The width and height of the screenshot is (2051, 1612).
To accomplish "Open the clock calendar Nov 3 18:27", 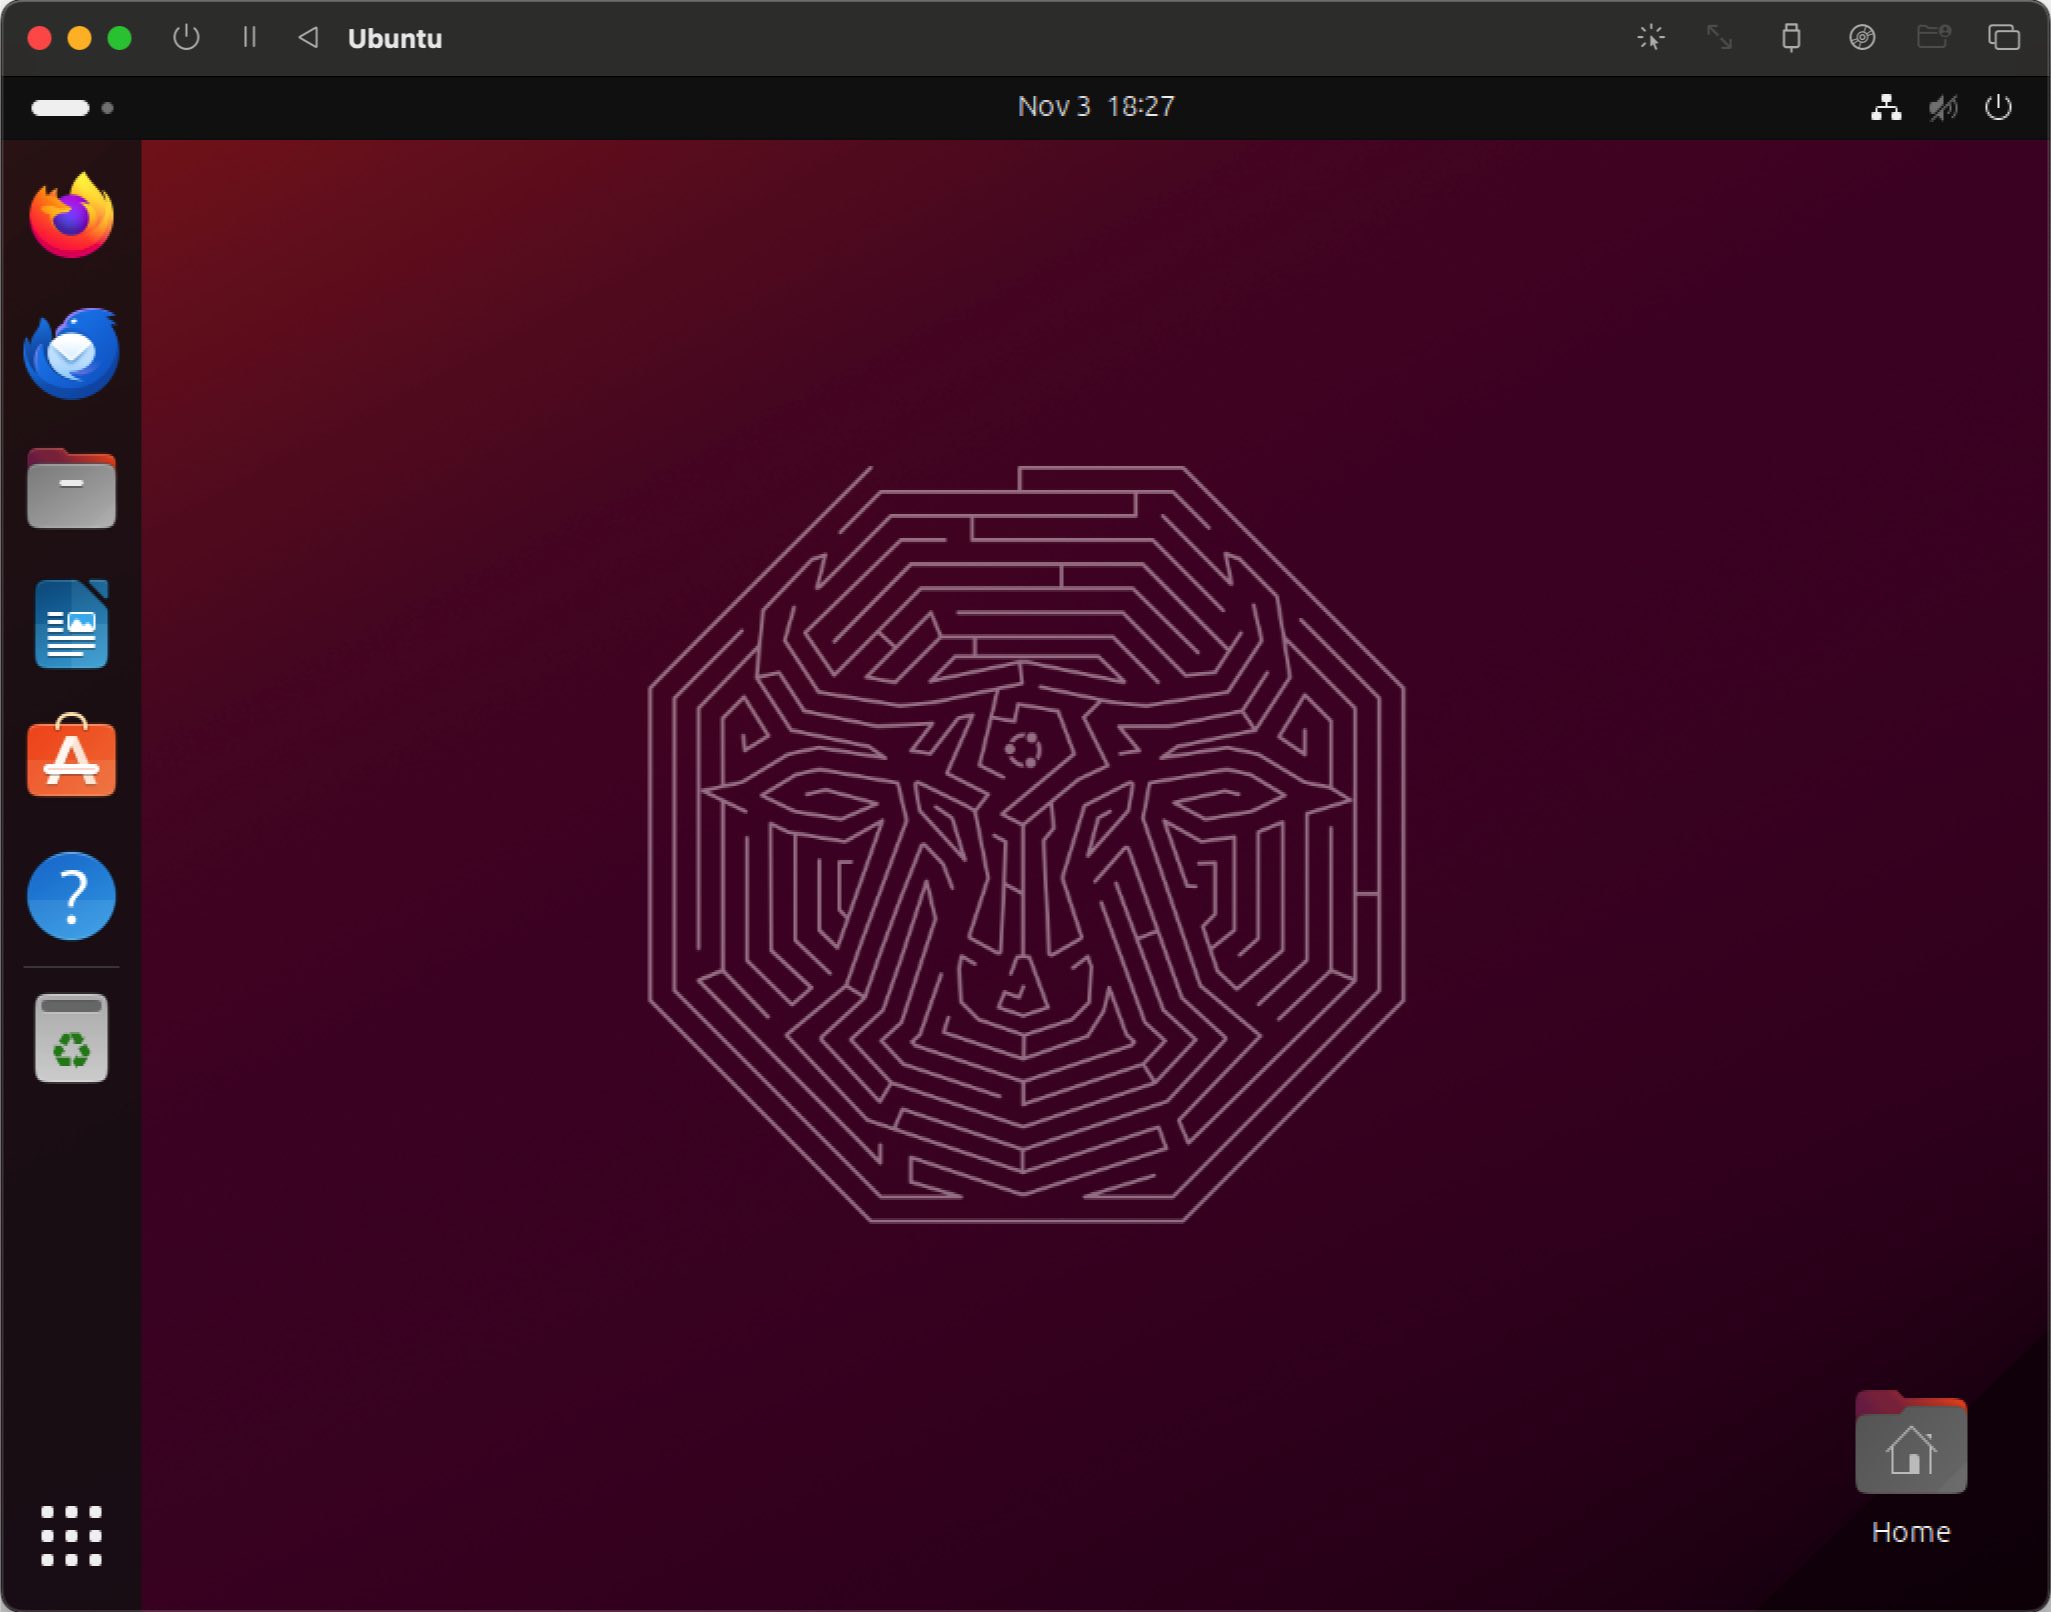I will tap(1096, 106).
